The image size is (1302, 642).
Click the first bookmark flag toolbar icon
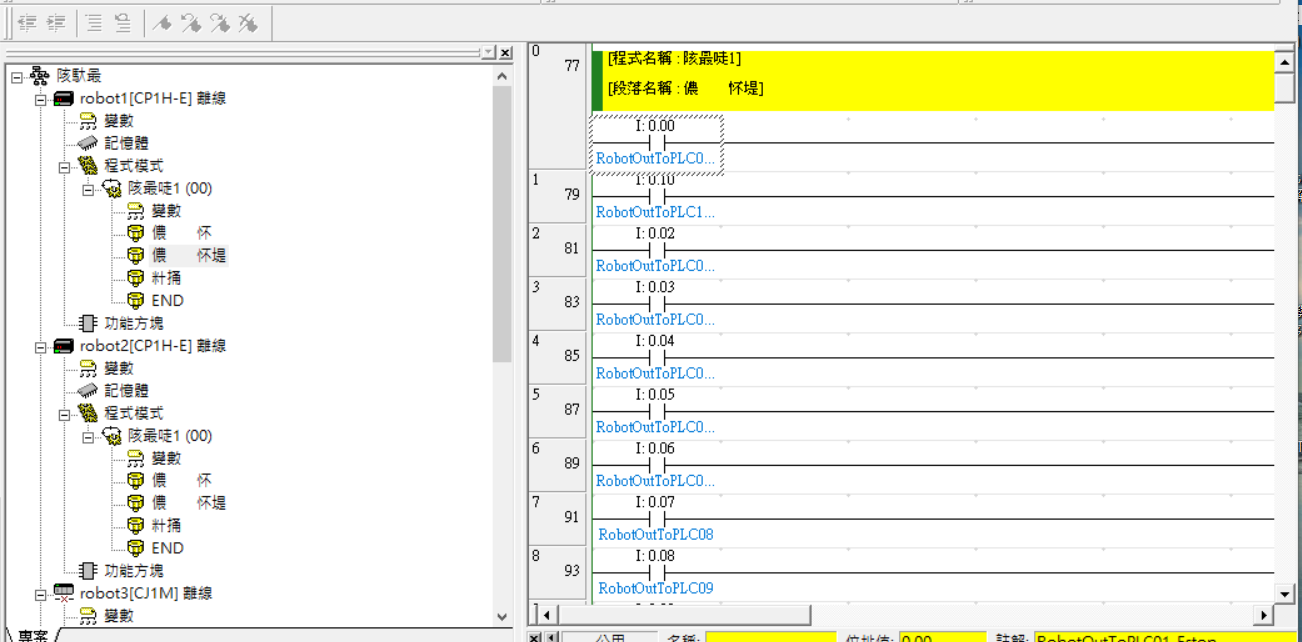[x=162, y=23]
